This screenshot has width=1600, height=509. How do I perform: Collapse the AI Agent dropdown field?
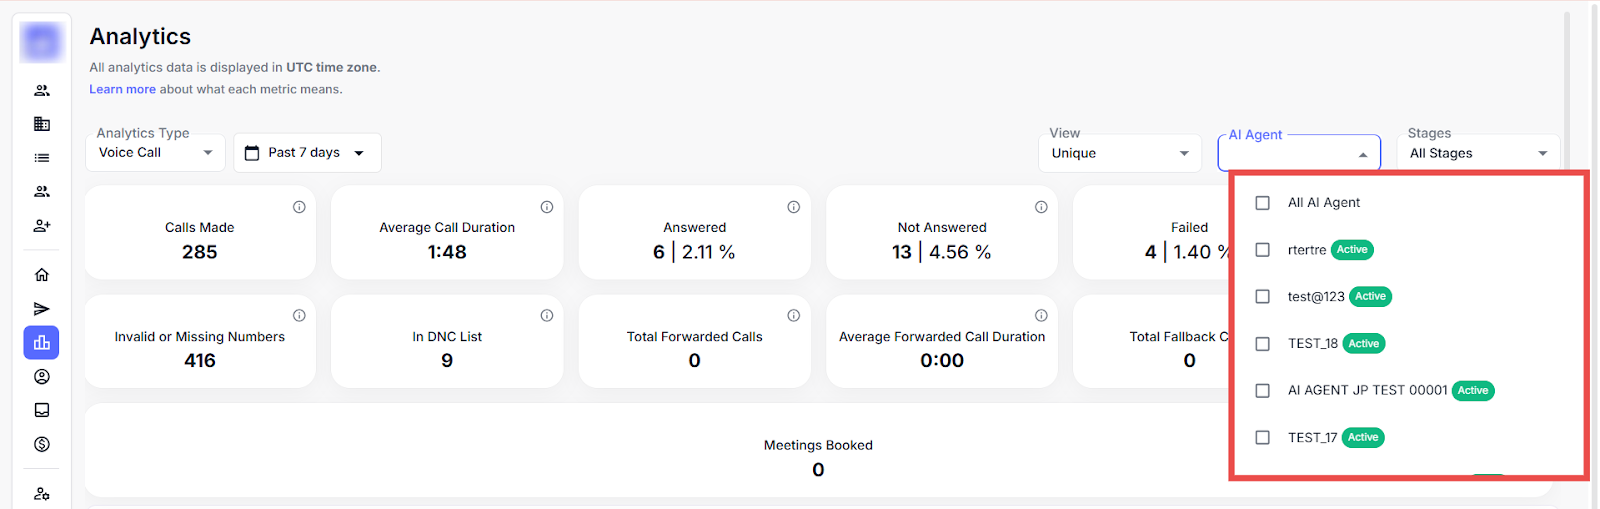click(1362, 155)
